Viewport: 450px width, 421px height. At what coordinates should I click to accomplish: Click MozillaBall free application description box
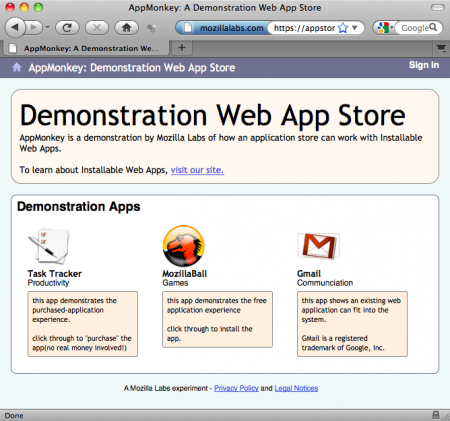tap(217, 319)
